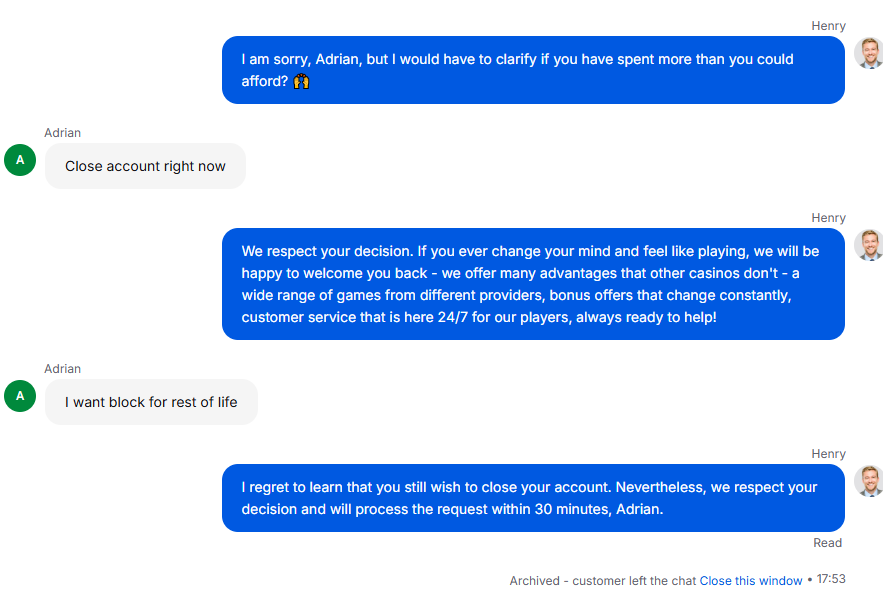
Task: Select the 'I want block for rest of life' bubble
Action: [x=151, y=402]
